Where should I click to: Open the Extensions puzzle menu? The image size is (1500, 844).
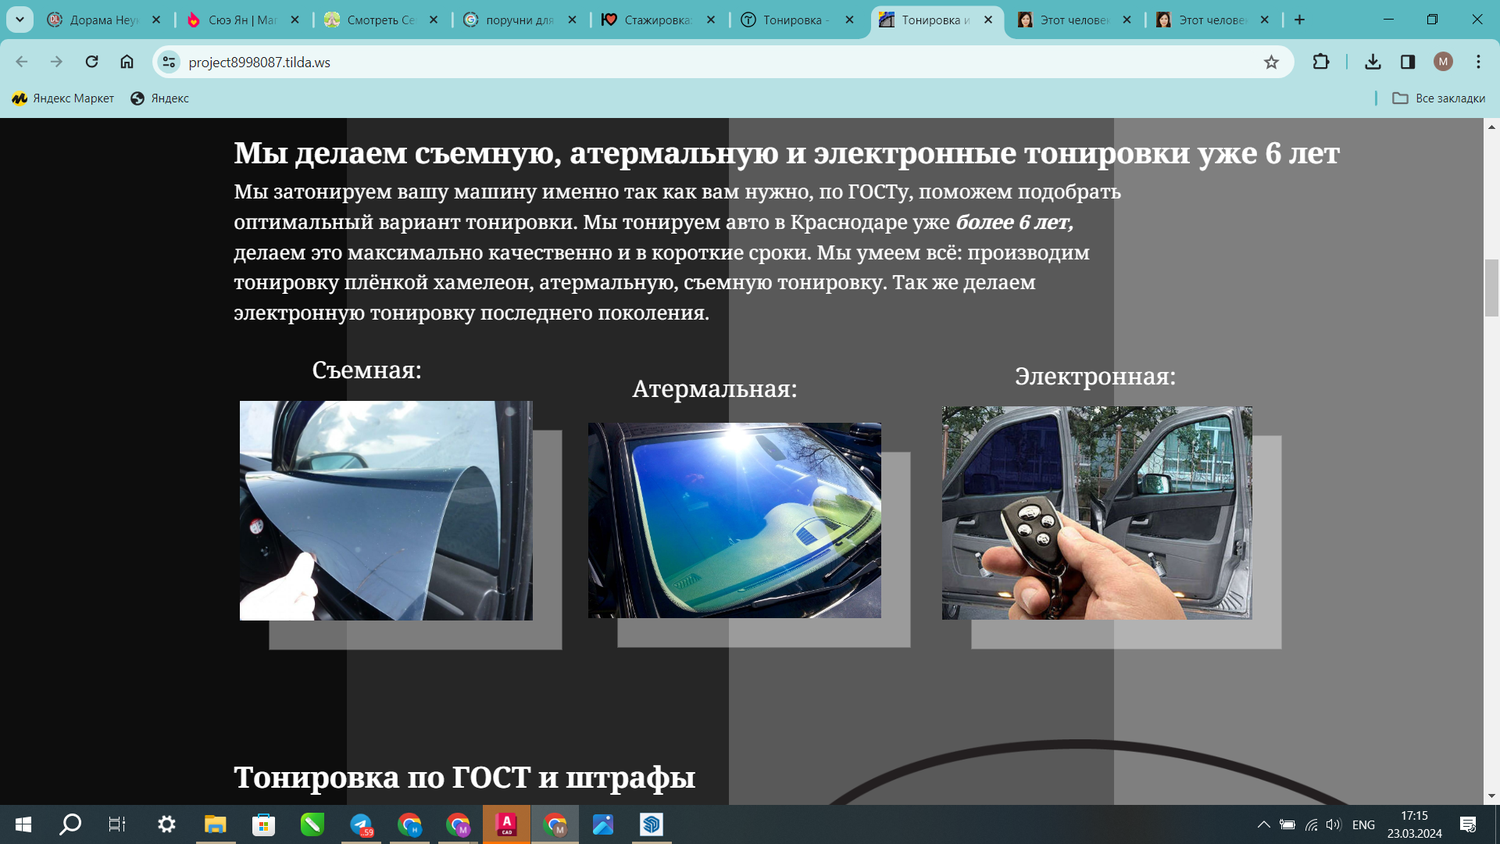[x=1321, y=62]
